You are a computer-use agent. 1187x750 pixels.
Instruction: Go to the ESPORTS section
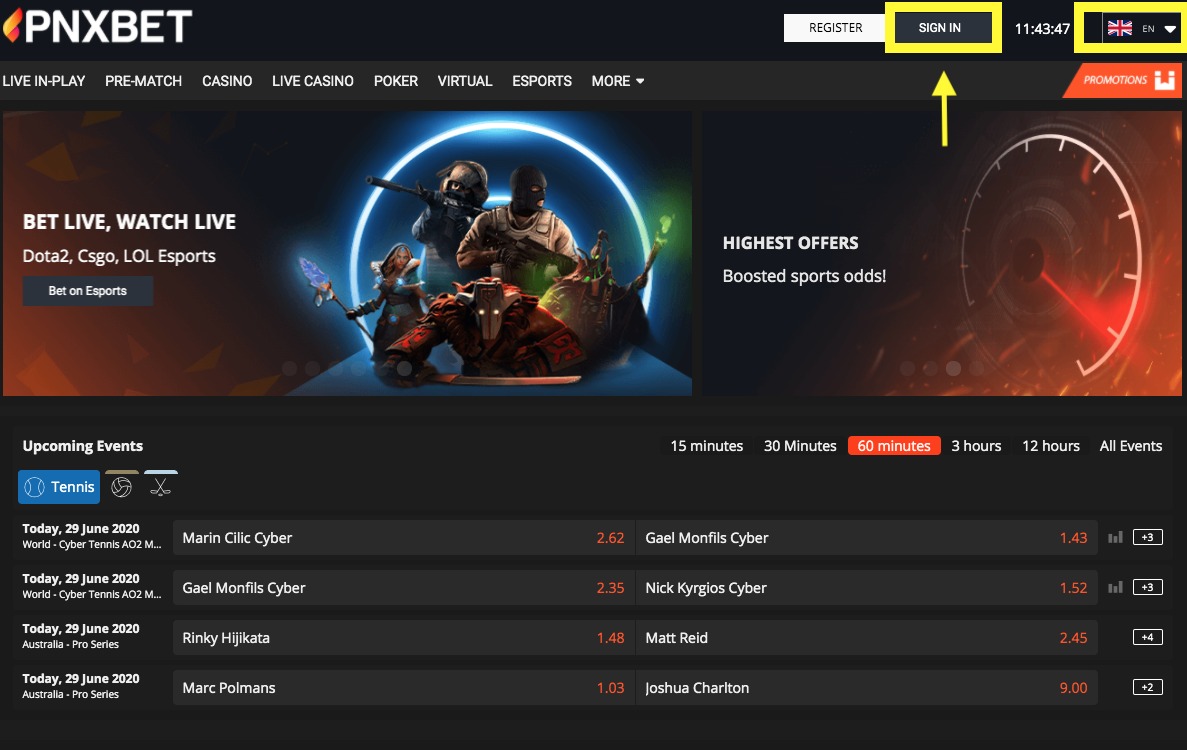click(x=542, y=81)
